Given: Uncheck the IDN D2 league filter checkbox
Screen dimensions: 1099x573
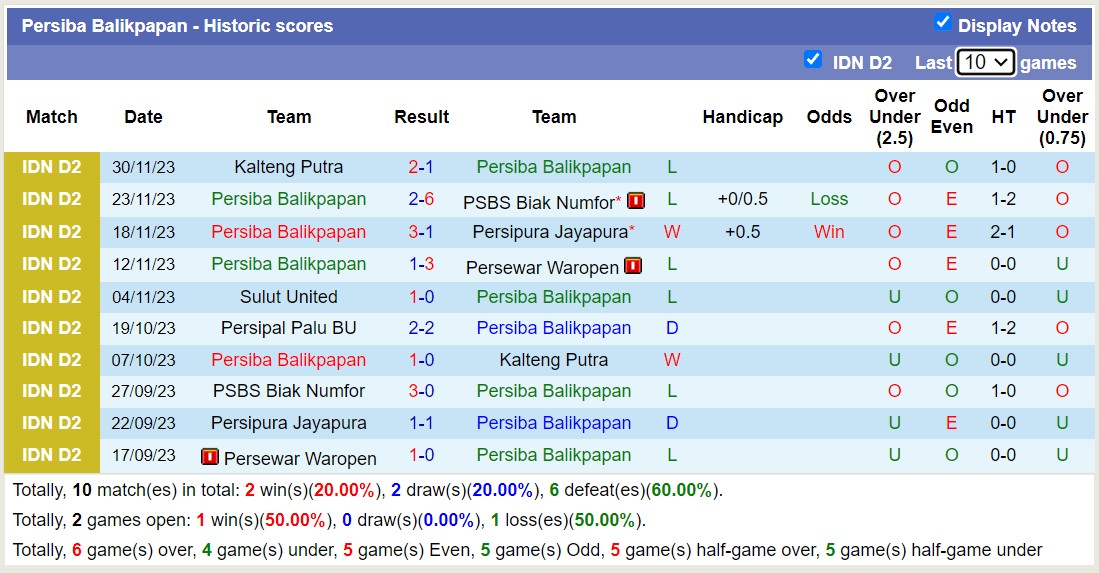Looking at the screenshot, I should pos(812,60).
